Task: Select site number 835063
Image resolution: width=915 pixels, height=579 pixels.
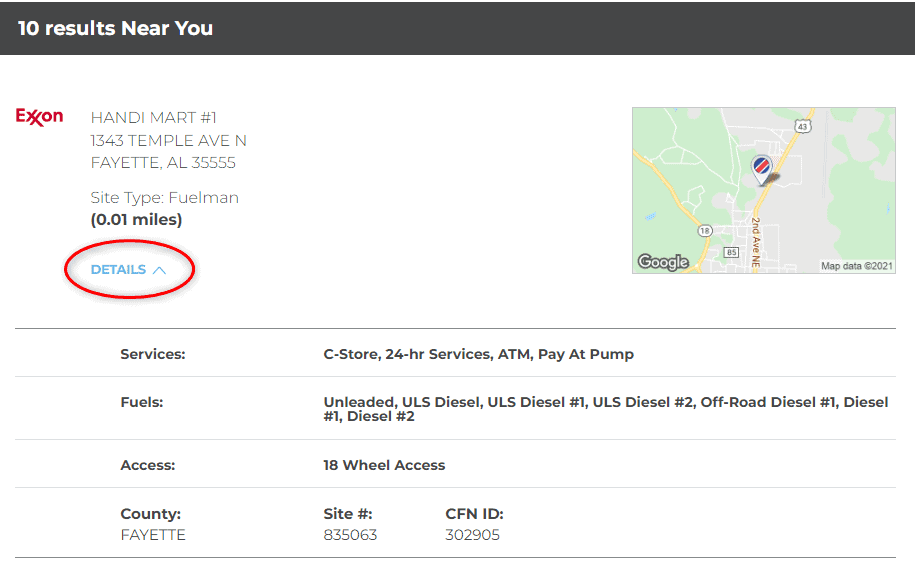Action: pyautogui.click(x=350, y=535)
